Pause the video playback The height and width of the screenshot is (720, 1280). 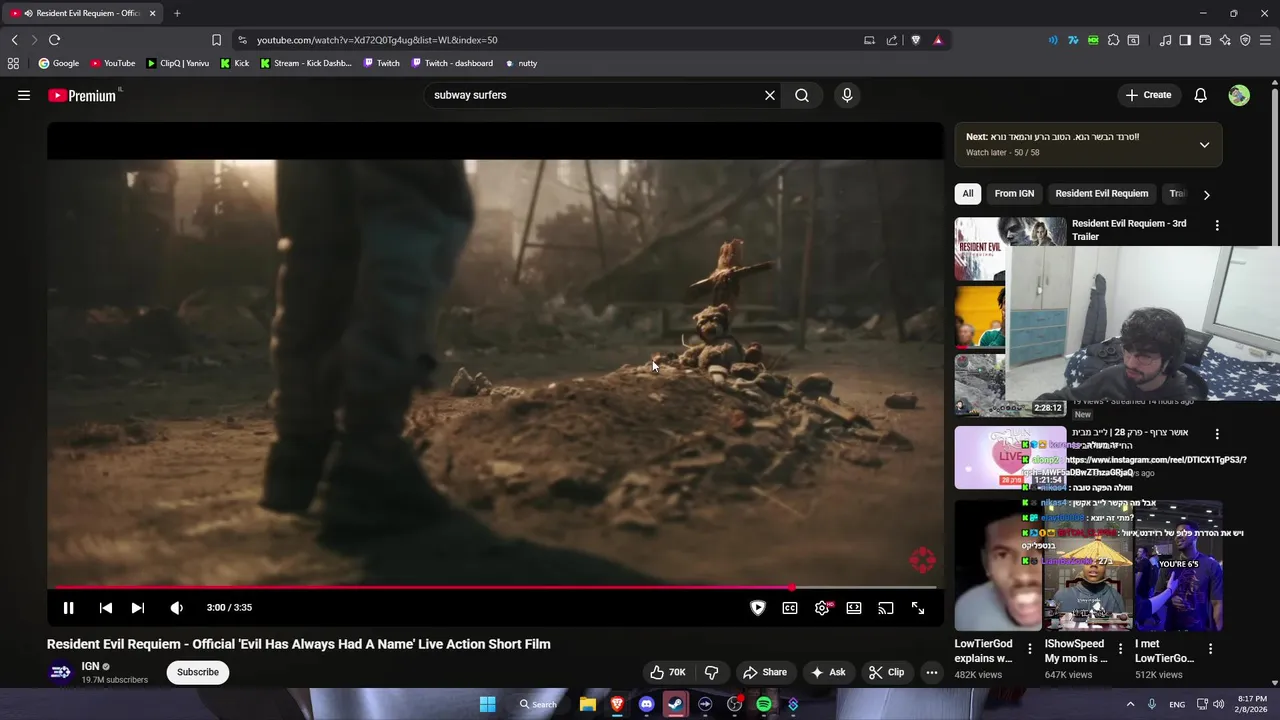click(68, 608)
